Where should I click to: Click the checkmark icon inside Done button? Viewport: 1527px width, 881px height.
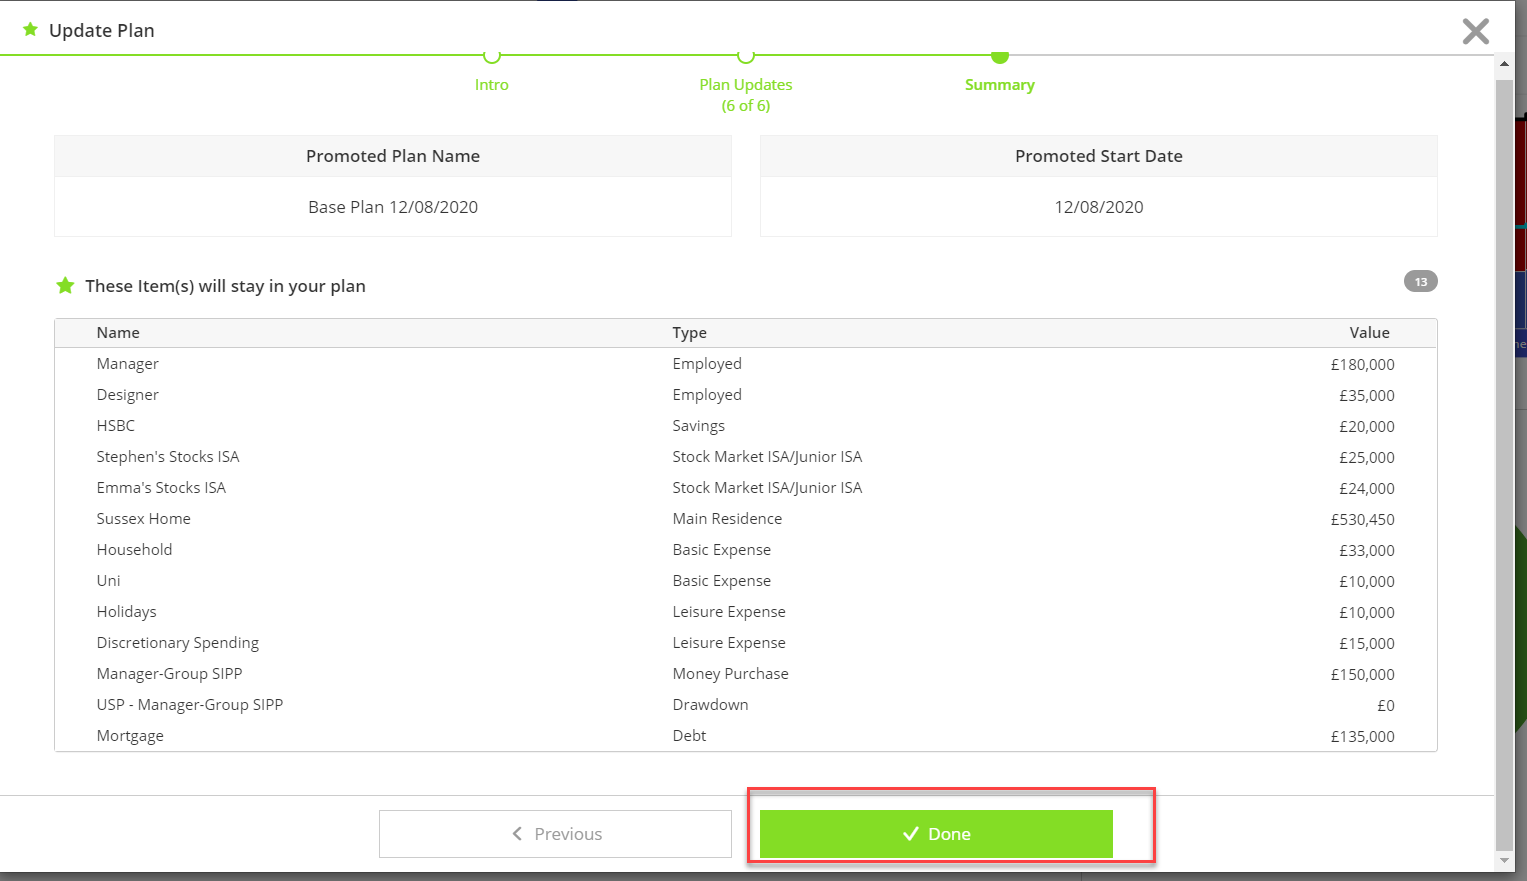tap(909, 833)
